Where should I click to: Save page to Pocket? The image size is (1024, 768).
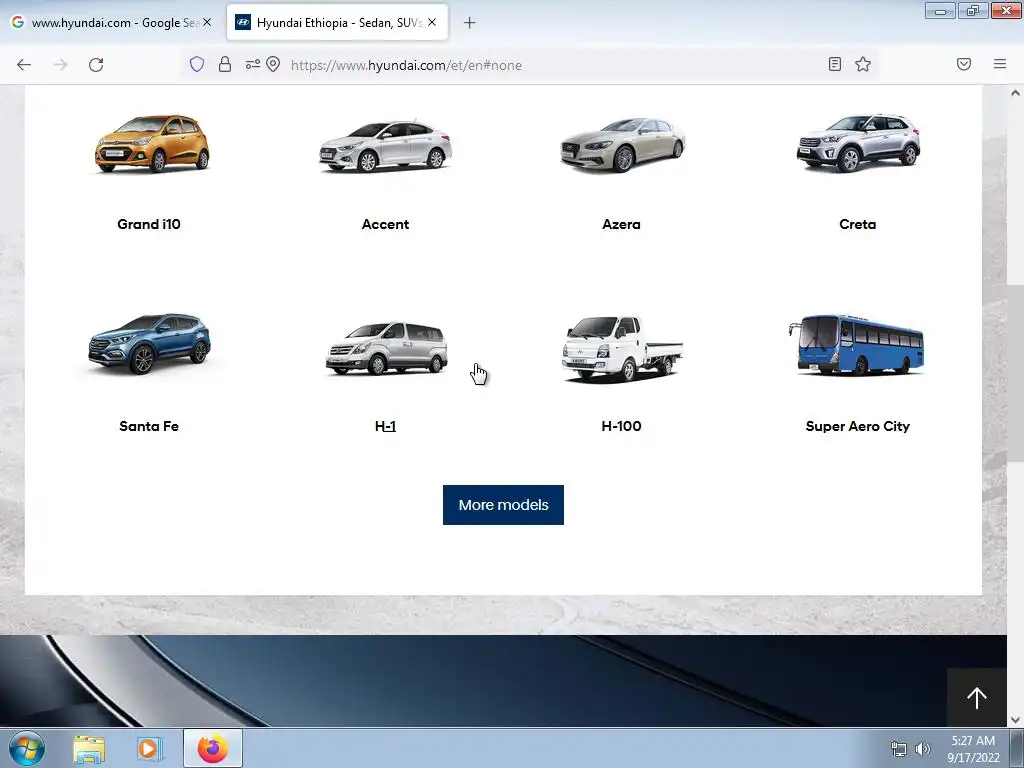(964, 64)
